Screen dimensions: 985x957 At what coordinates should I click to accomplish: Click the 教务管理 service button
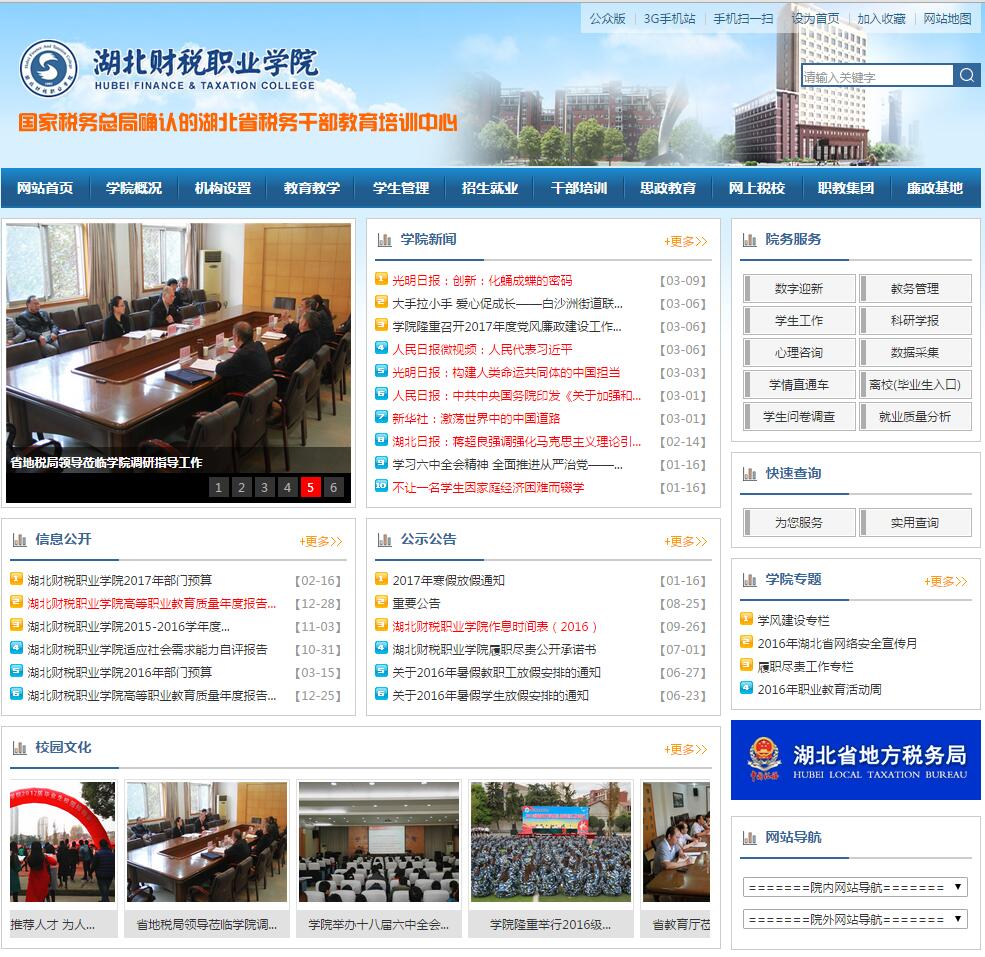(915, 288)
